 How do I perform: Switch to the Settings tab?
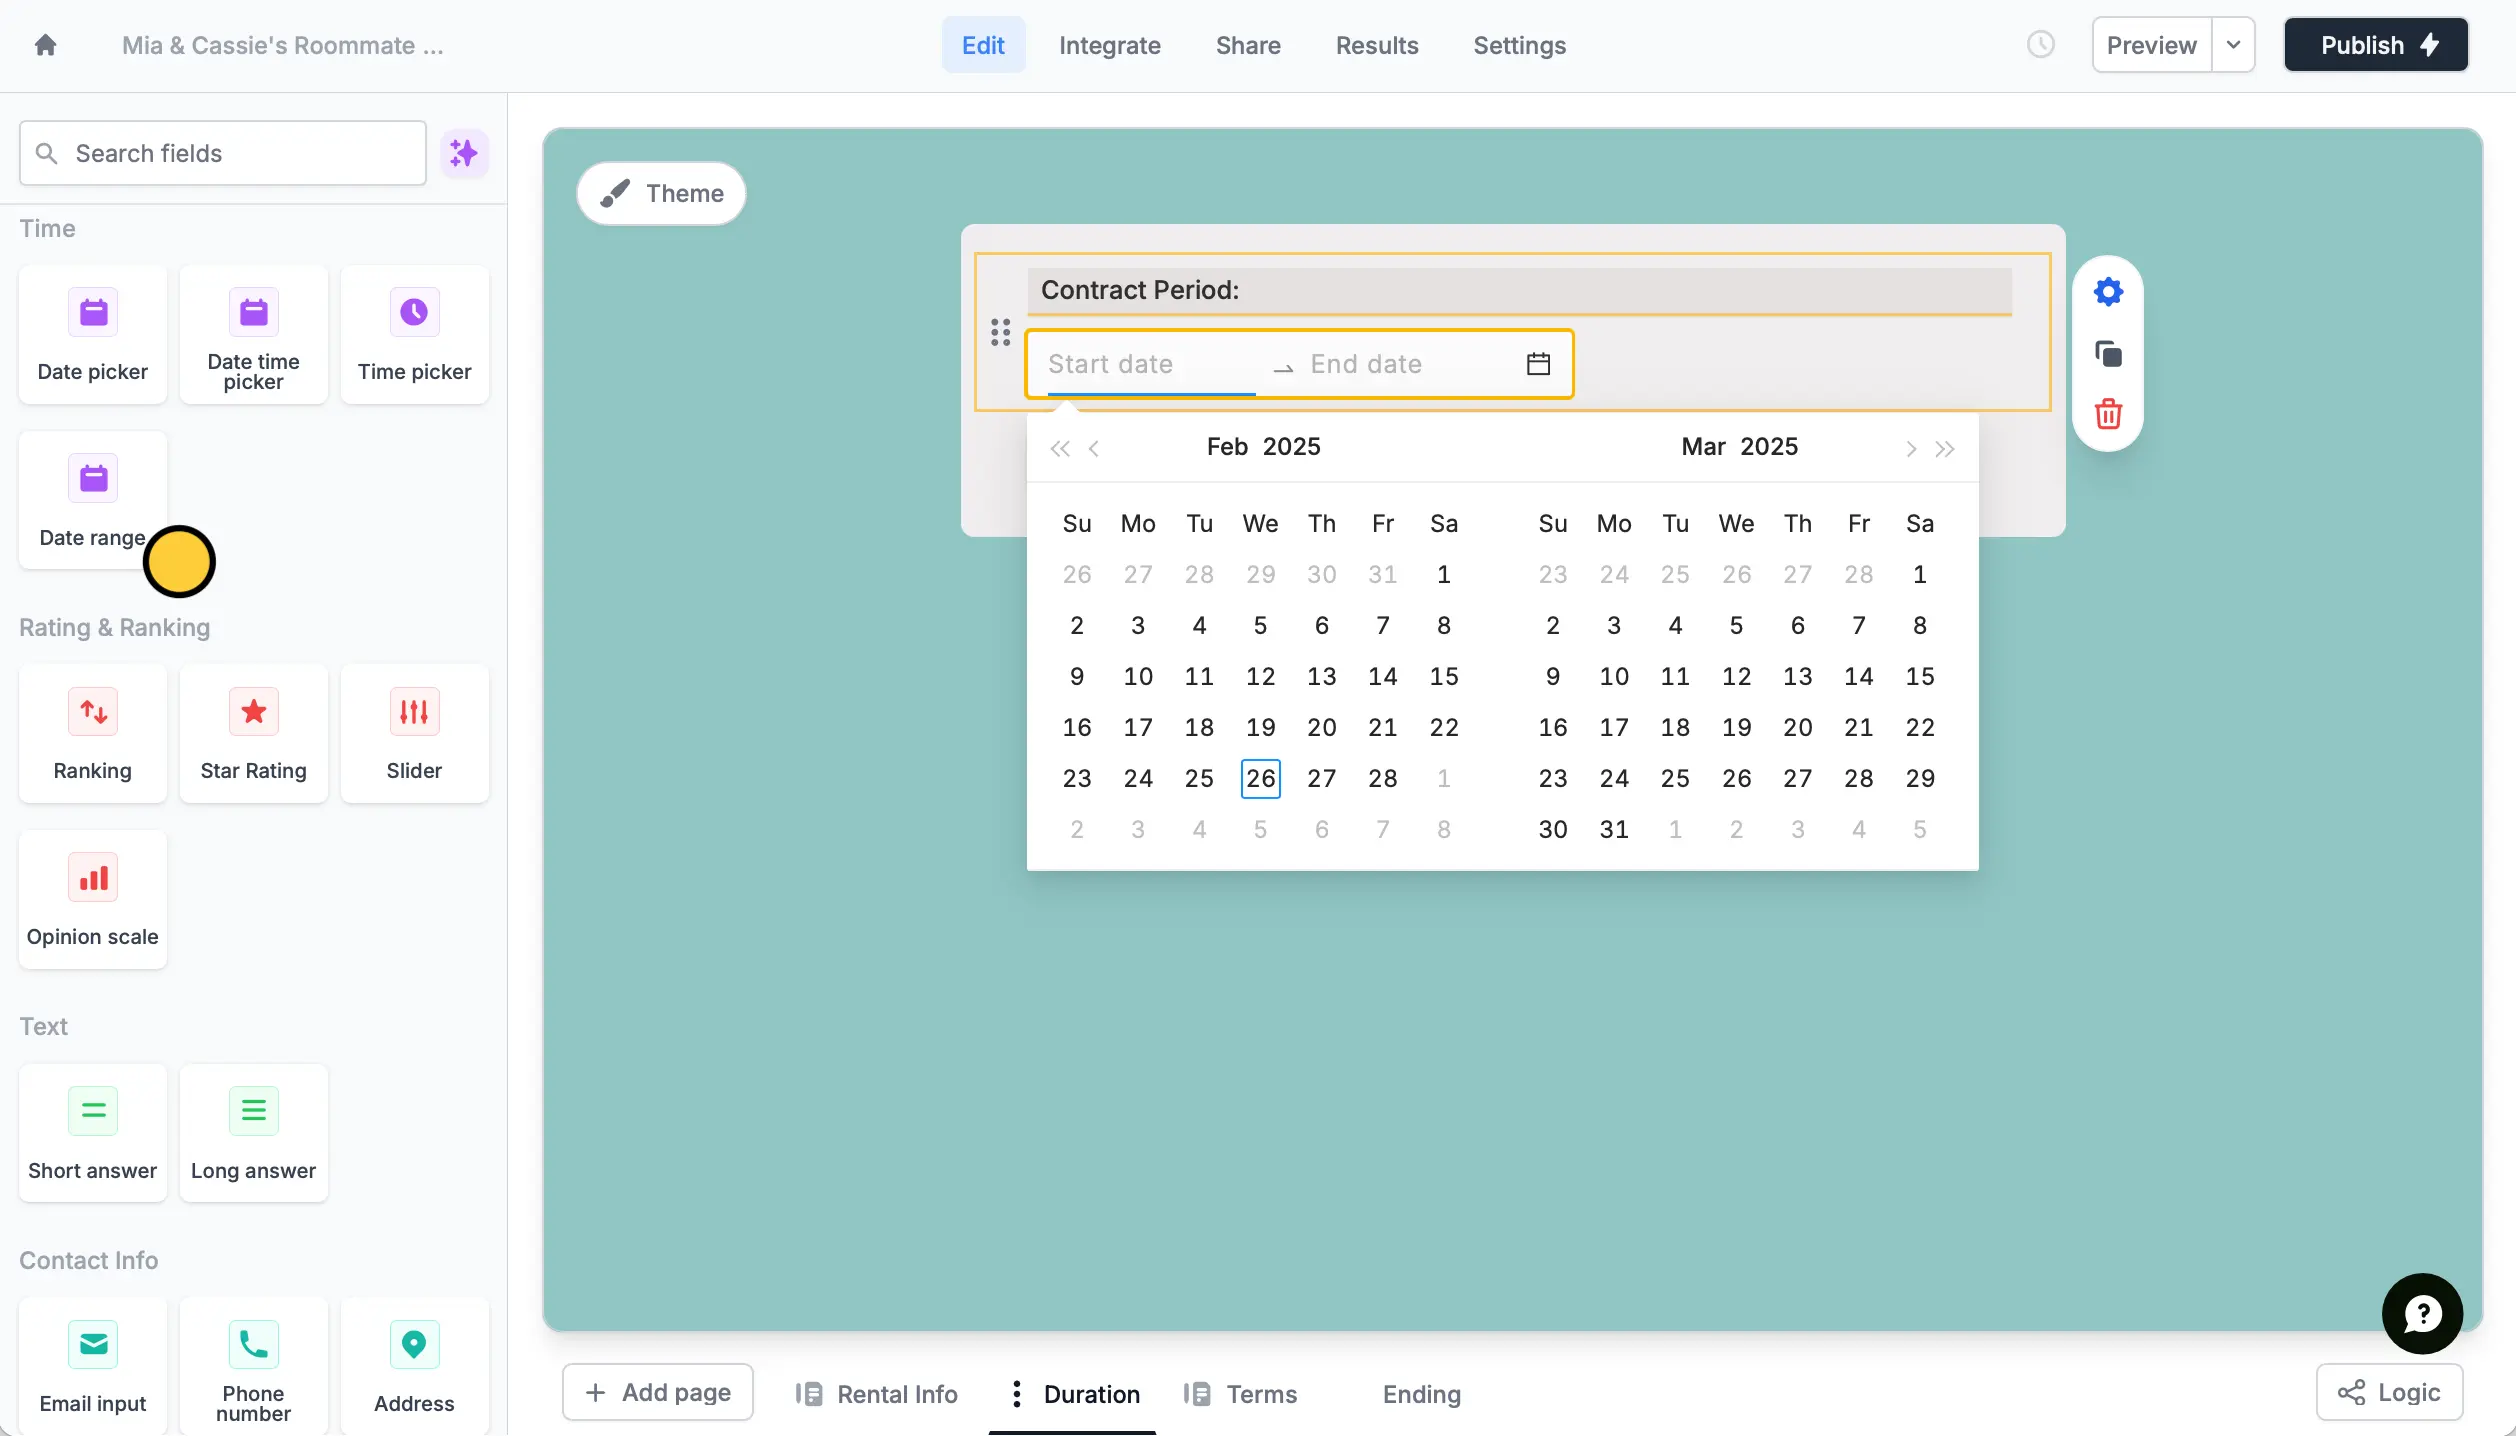(x=1519, y=45)
